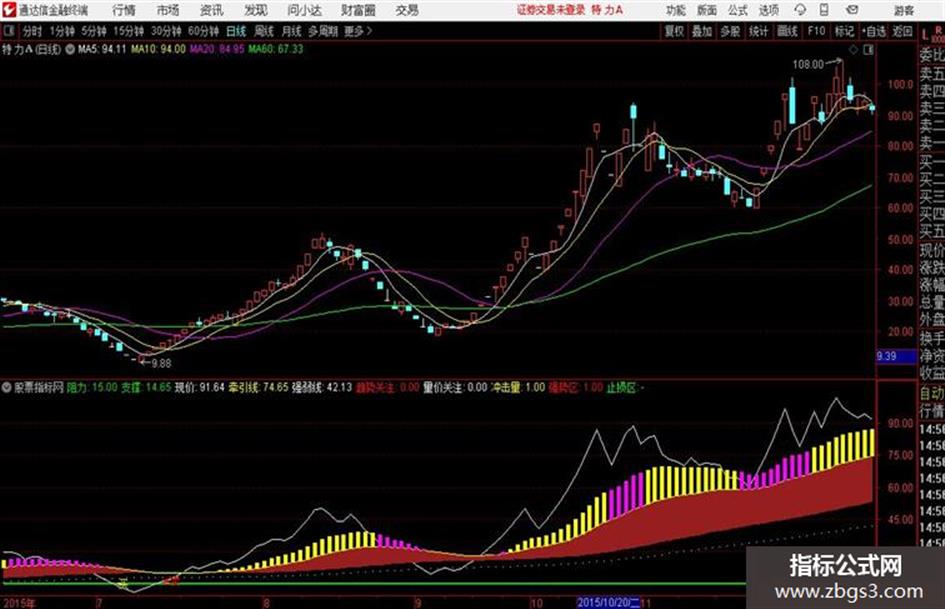The height and width of the screenshot is (609, 945).
Task: Click the 支撑: 14.65 indicator value
Action: [x=146, y=387]
